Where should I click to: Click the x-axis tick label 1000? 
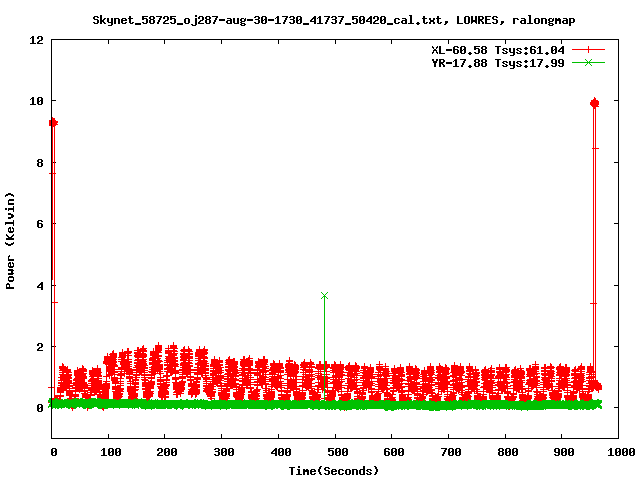click(621, 452)
